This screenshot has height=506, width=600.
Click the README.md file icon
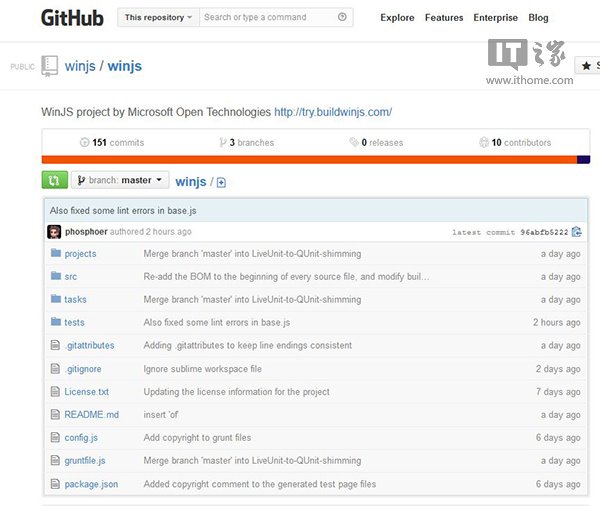[55, 415]
